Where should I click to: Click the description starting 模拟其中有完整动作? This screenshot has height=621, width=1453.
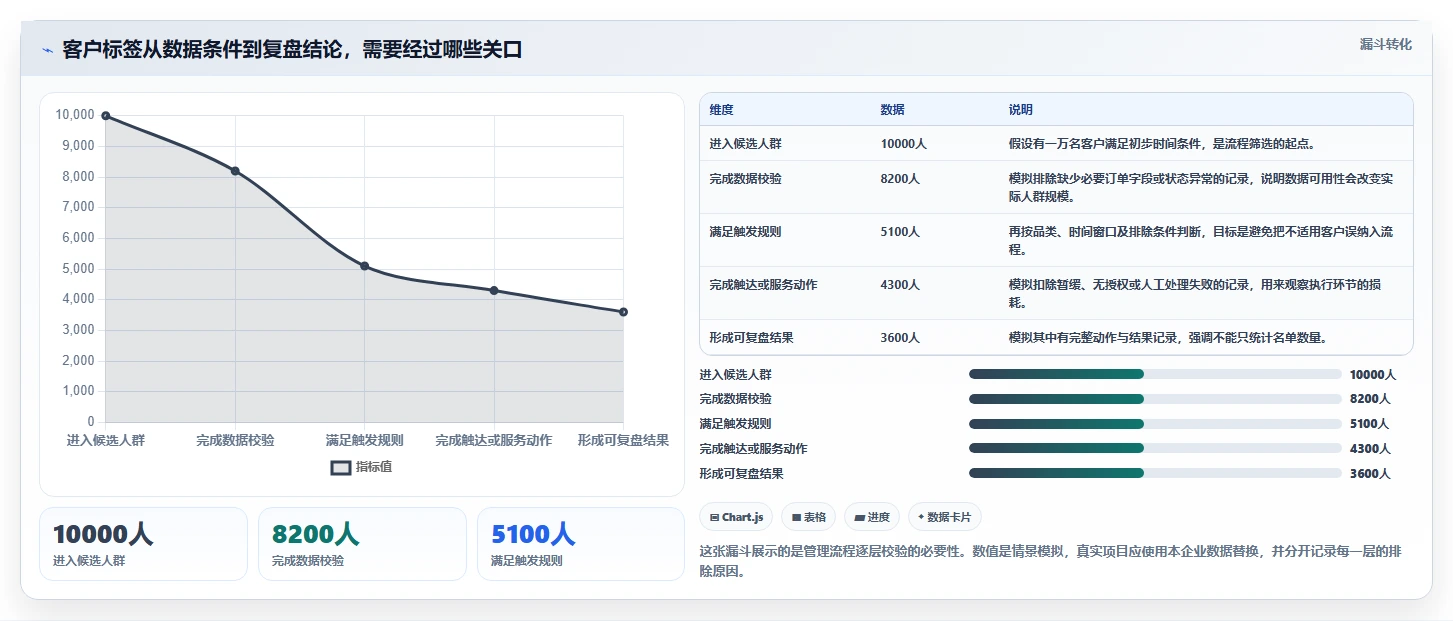tap(1168, 338)
